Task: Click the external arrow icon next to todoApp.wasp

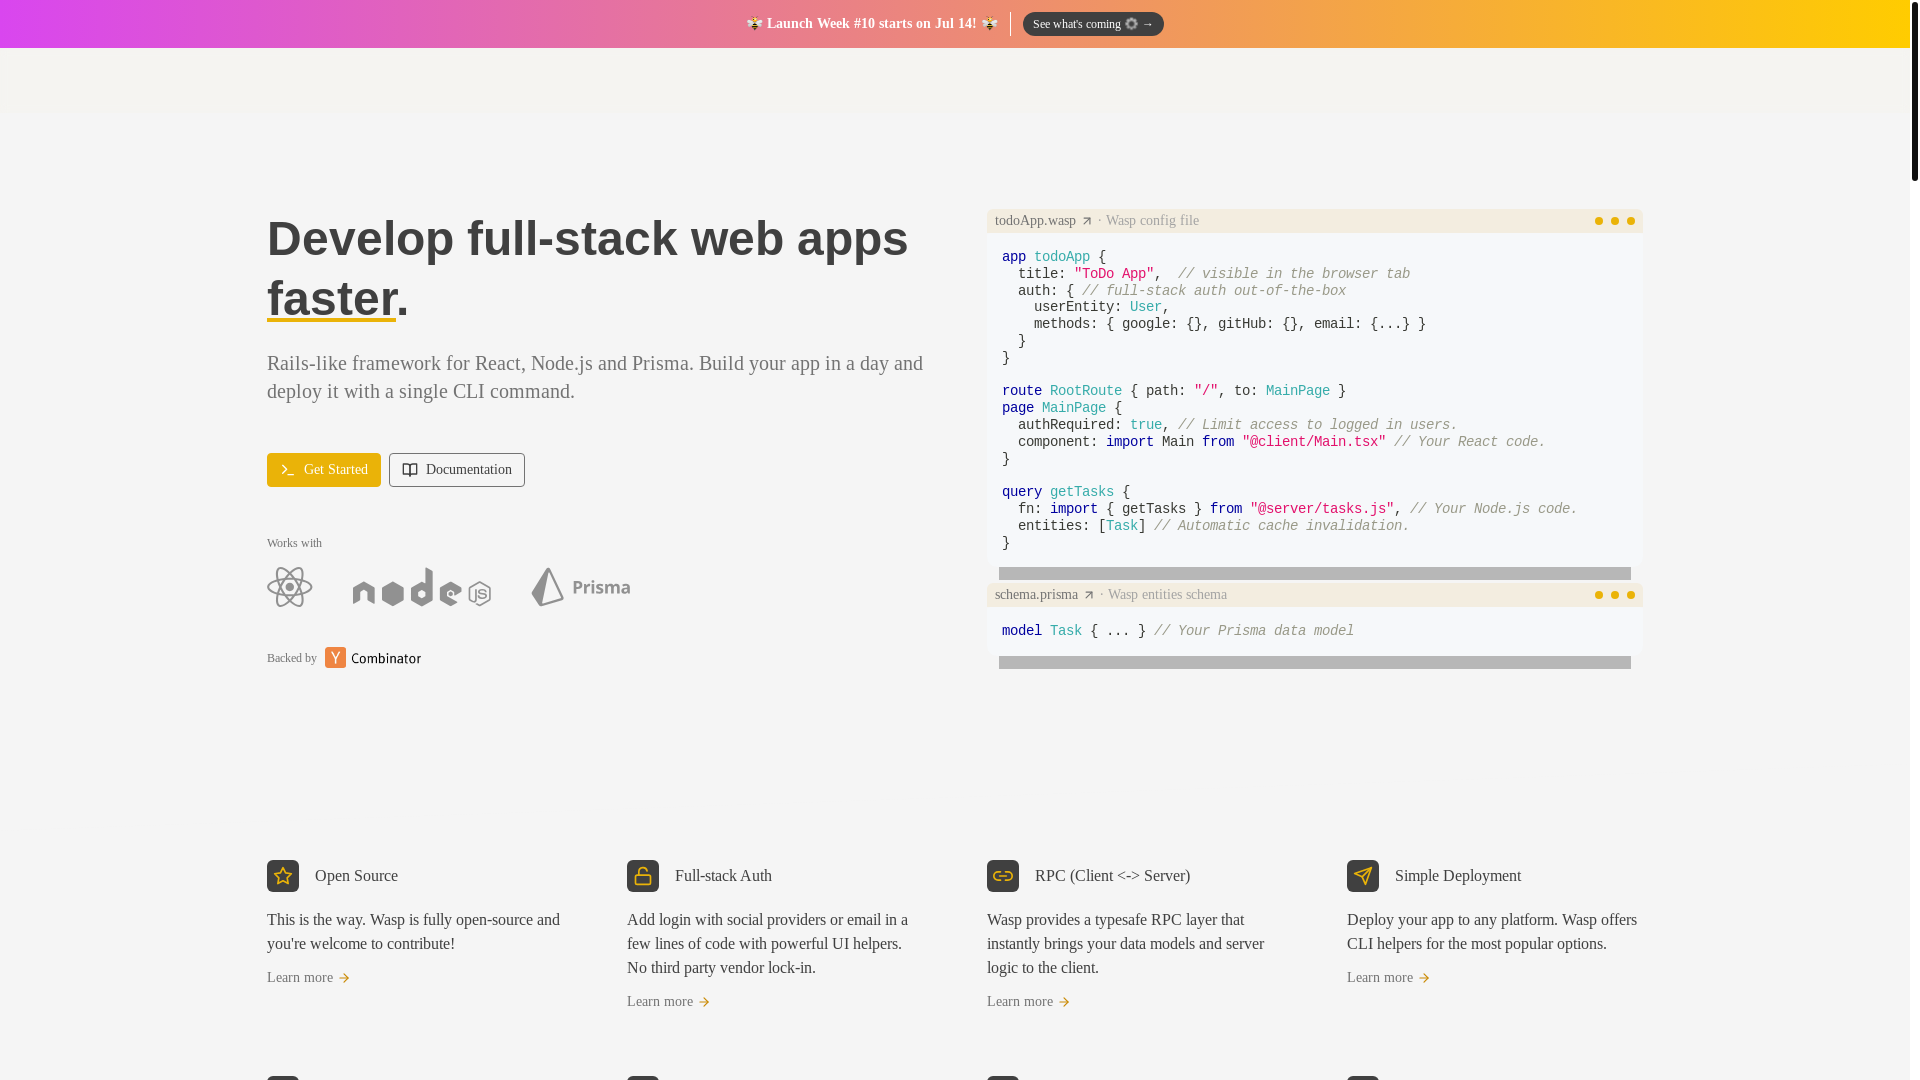Action: coord(1087,221)
